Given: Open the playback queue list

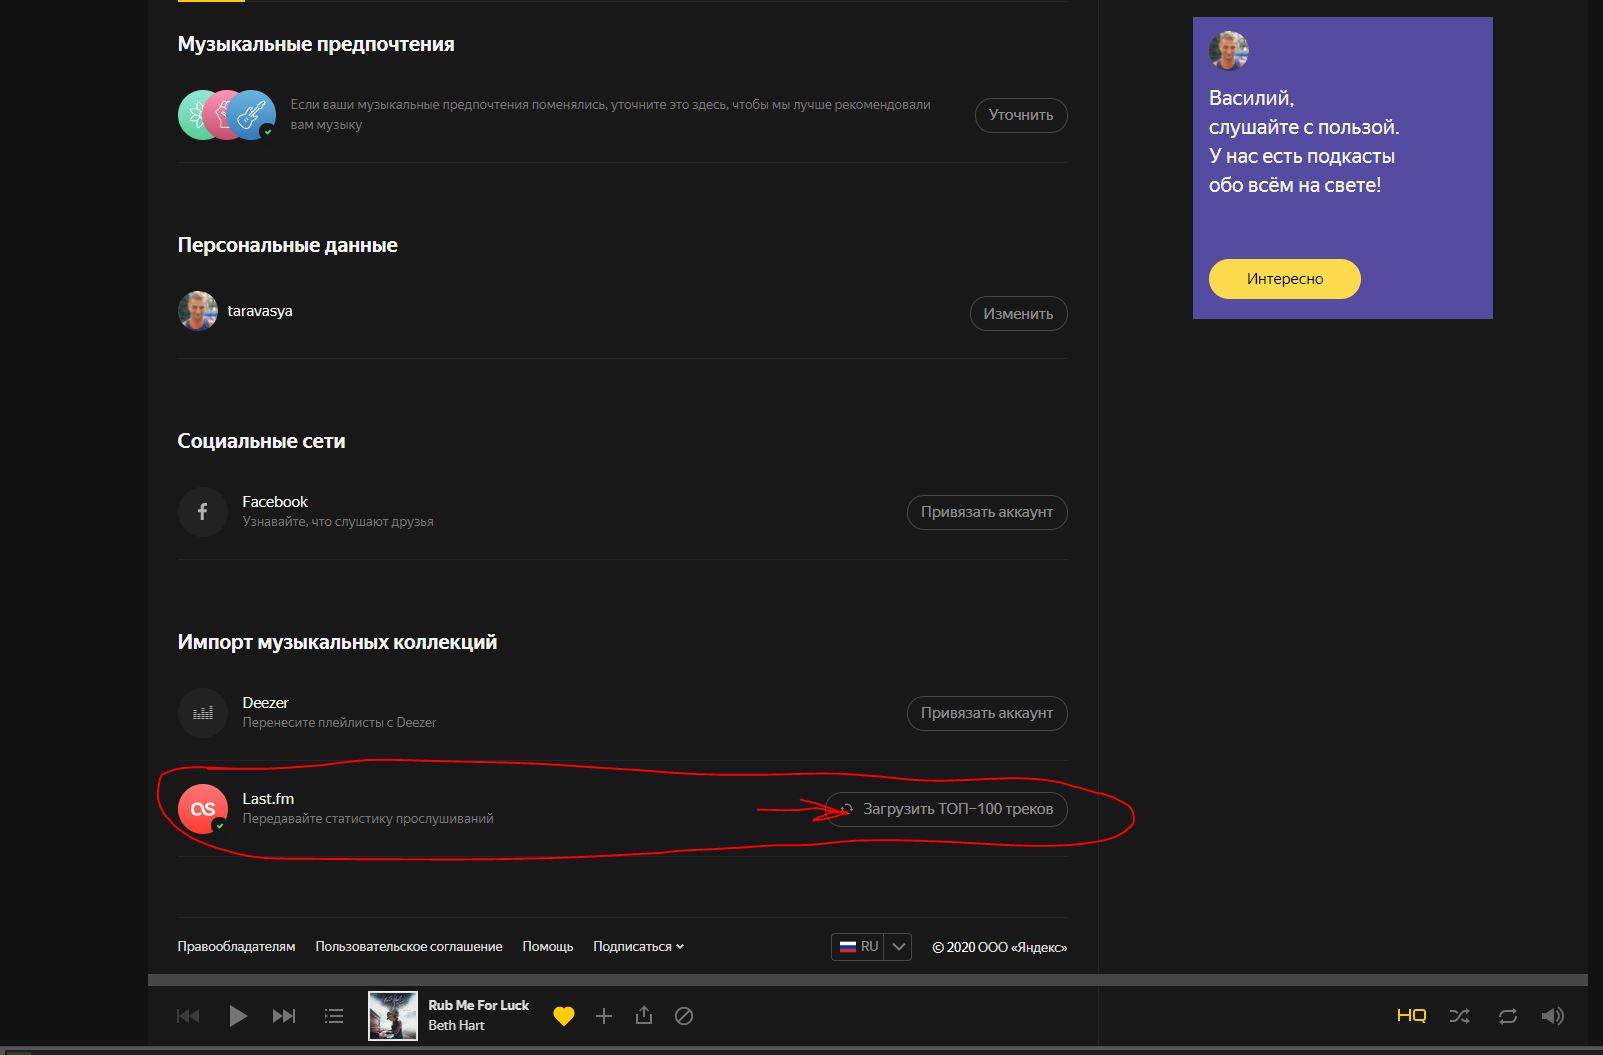Looking at the screenshot, I should coord(334,1016).
